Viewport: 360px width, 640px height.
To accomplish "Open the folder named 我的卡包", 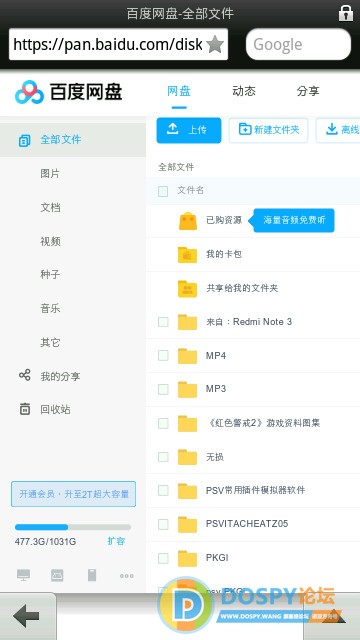I will point(224,254).
